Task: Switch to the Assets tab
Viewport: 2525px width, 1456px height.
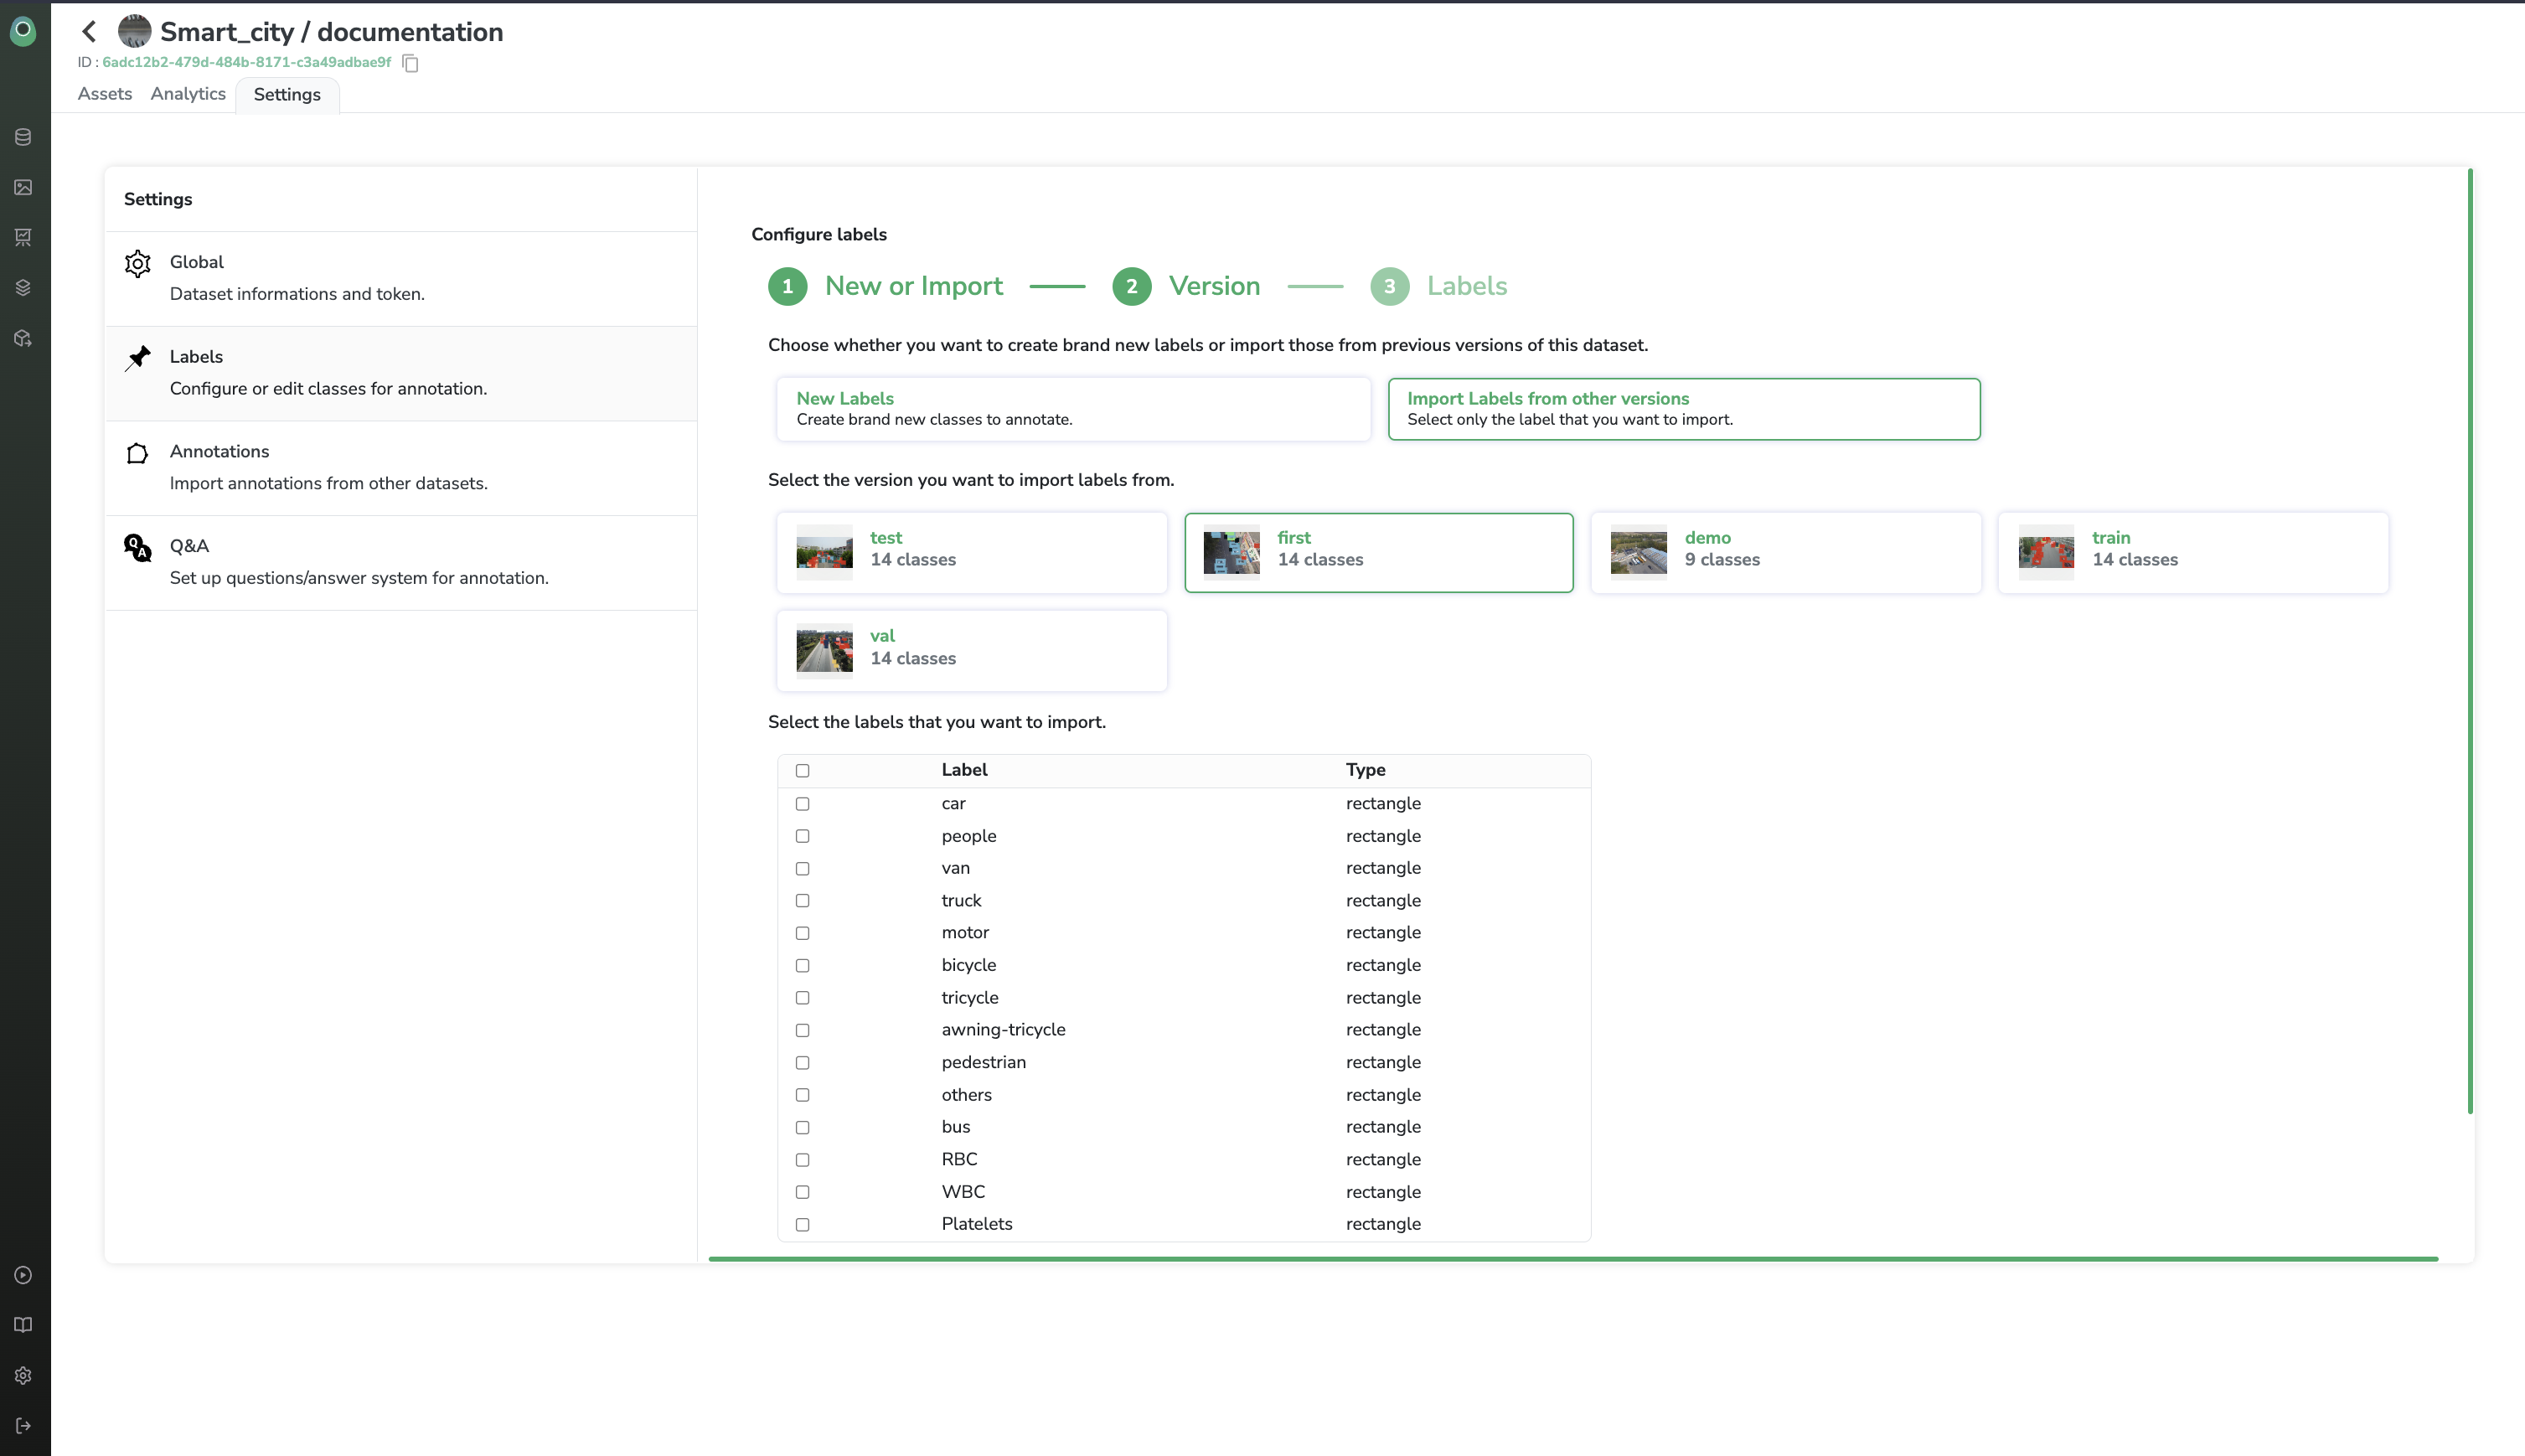Action: tap(105, 94)
